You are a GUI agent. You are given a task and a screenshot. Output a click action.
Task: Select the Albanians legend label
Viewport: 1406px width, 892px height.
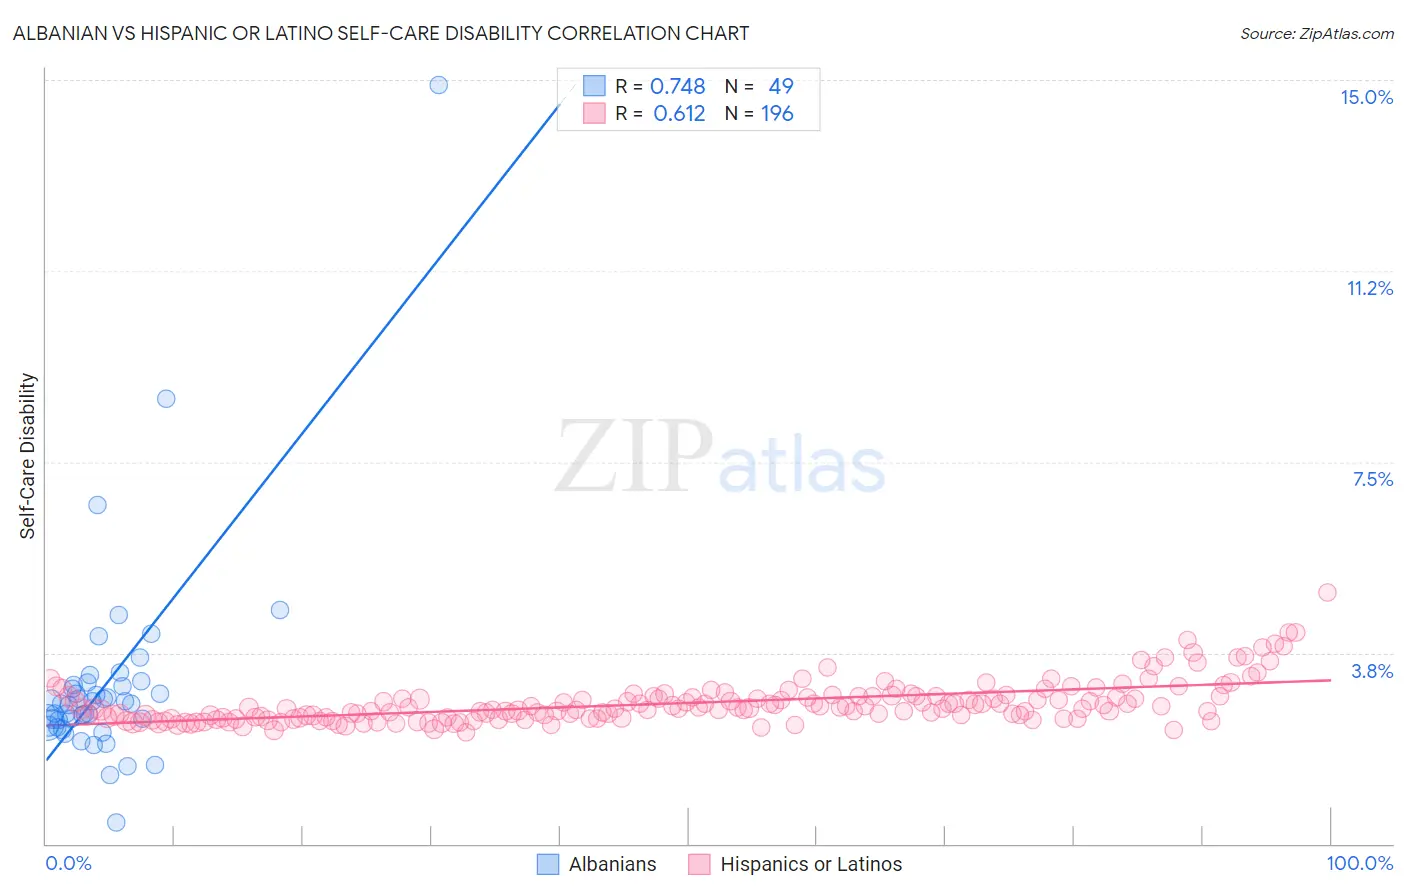(x=613, y=864)
